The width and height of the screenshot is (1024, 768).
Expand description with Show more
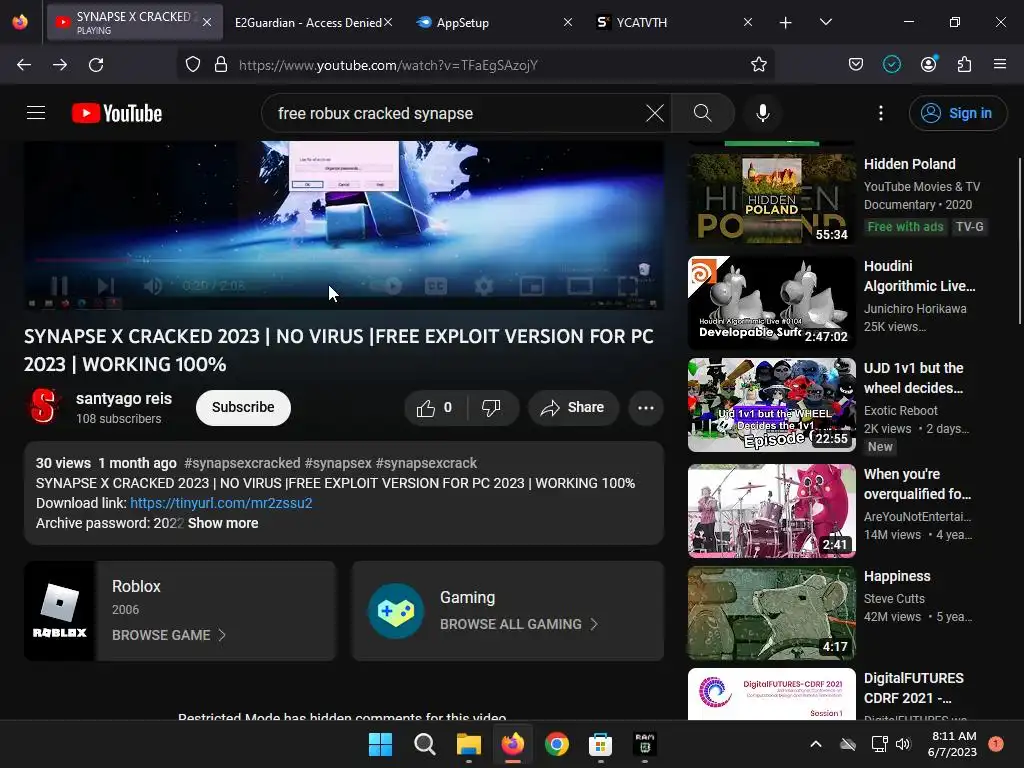pos(223,523)
